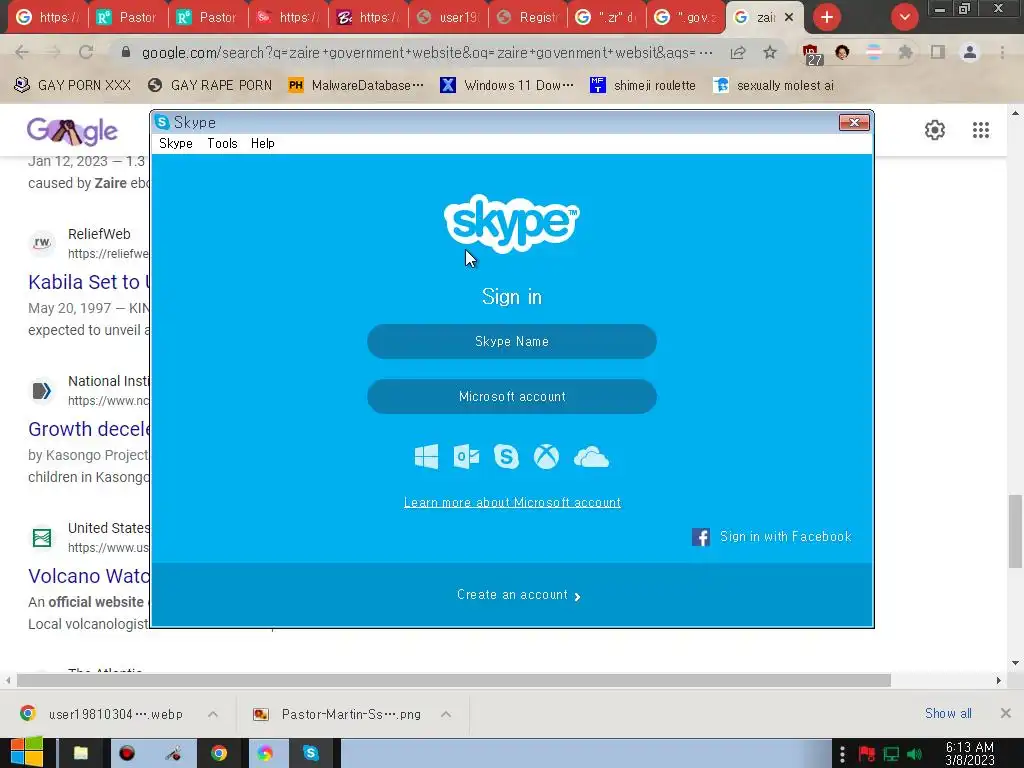The height and width of the screenshot is (768, 1024).
Task: Click the vertical scrollbar thumb in Chrome
Action: (x=1015, y=531)
